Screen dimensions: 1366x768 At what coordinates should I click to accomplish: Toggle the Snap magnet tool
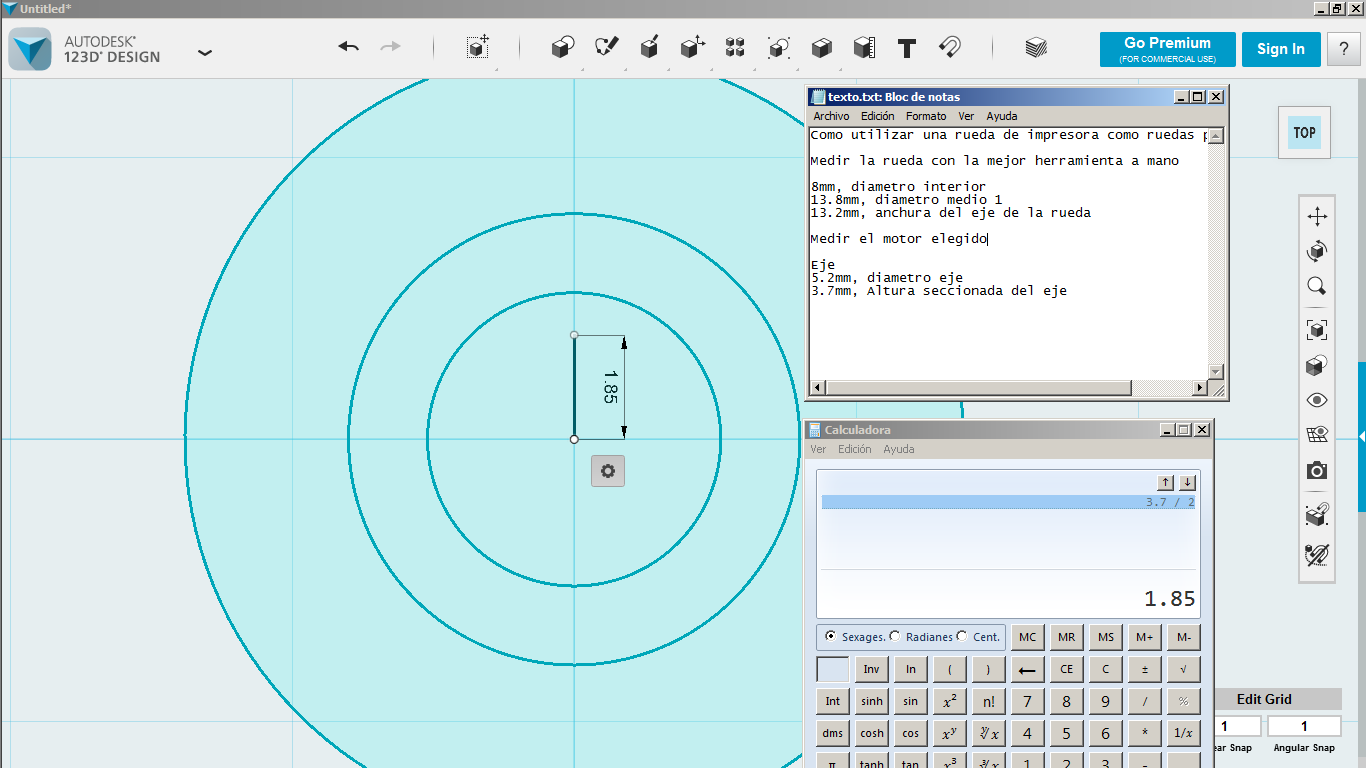pyautogui.click(x=950, y=47)
